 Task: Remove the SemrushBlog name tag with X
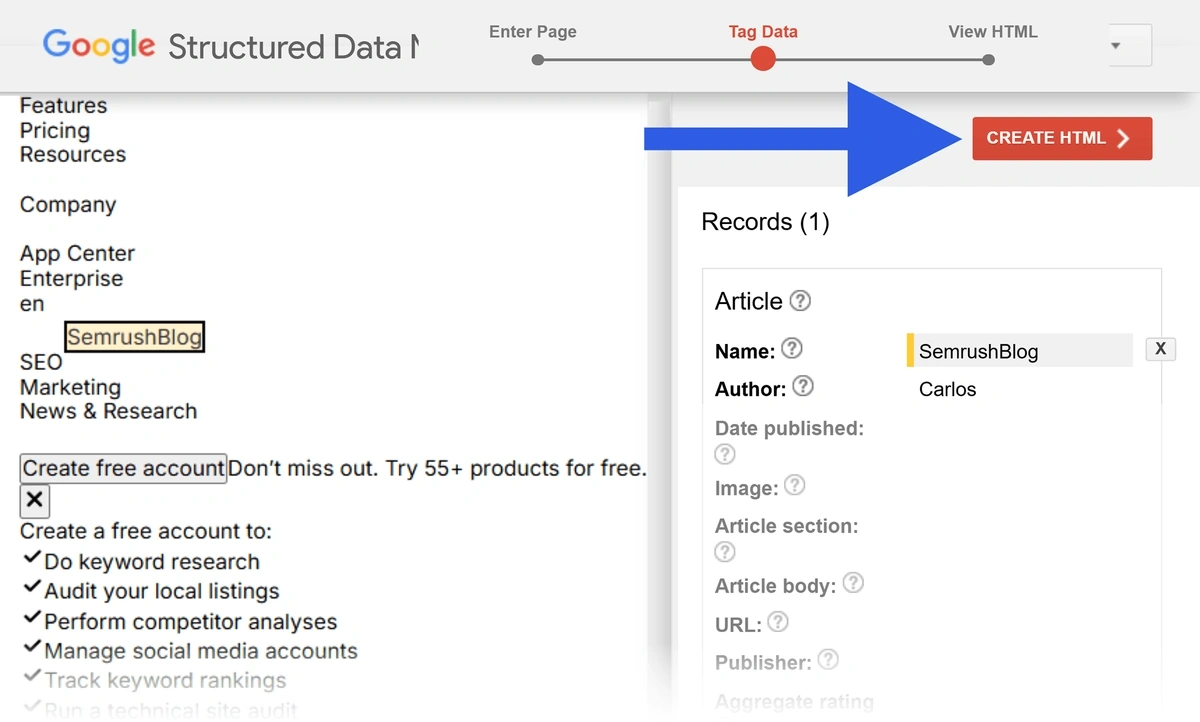(x=1160, y=349)
